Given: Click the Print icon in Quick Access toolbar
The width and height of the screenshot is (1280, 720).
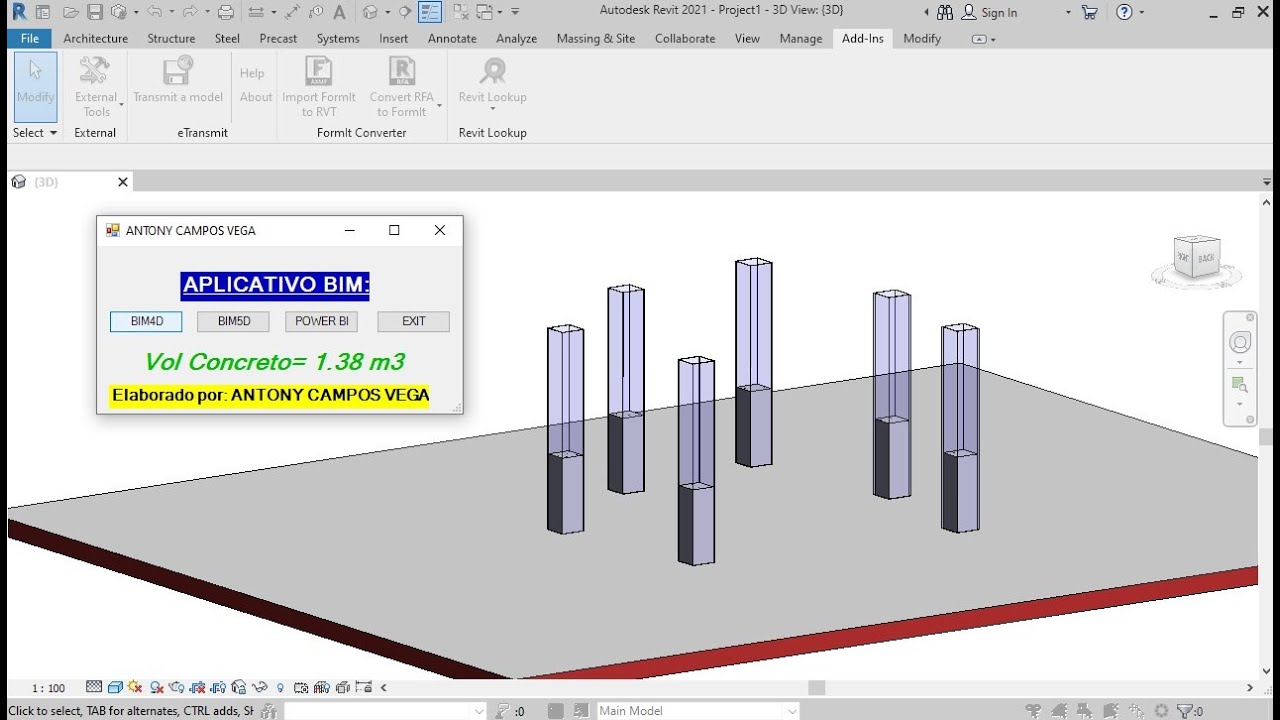Looking at the screenshot, I should 226,12.
